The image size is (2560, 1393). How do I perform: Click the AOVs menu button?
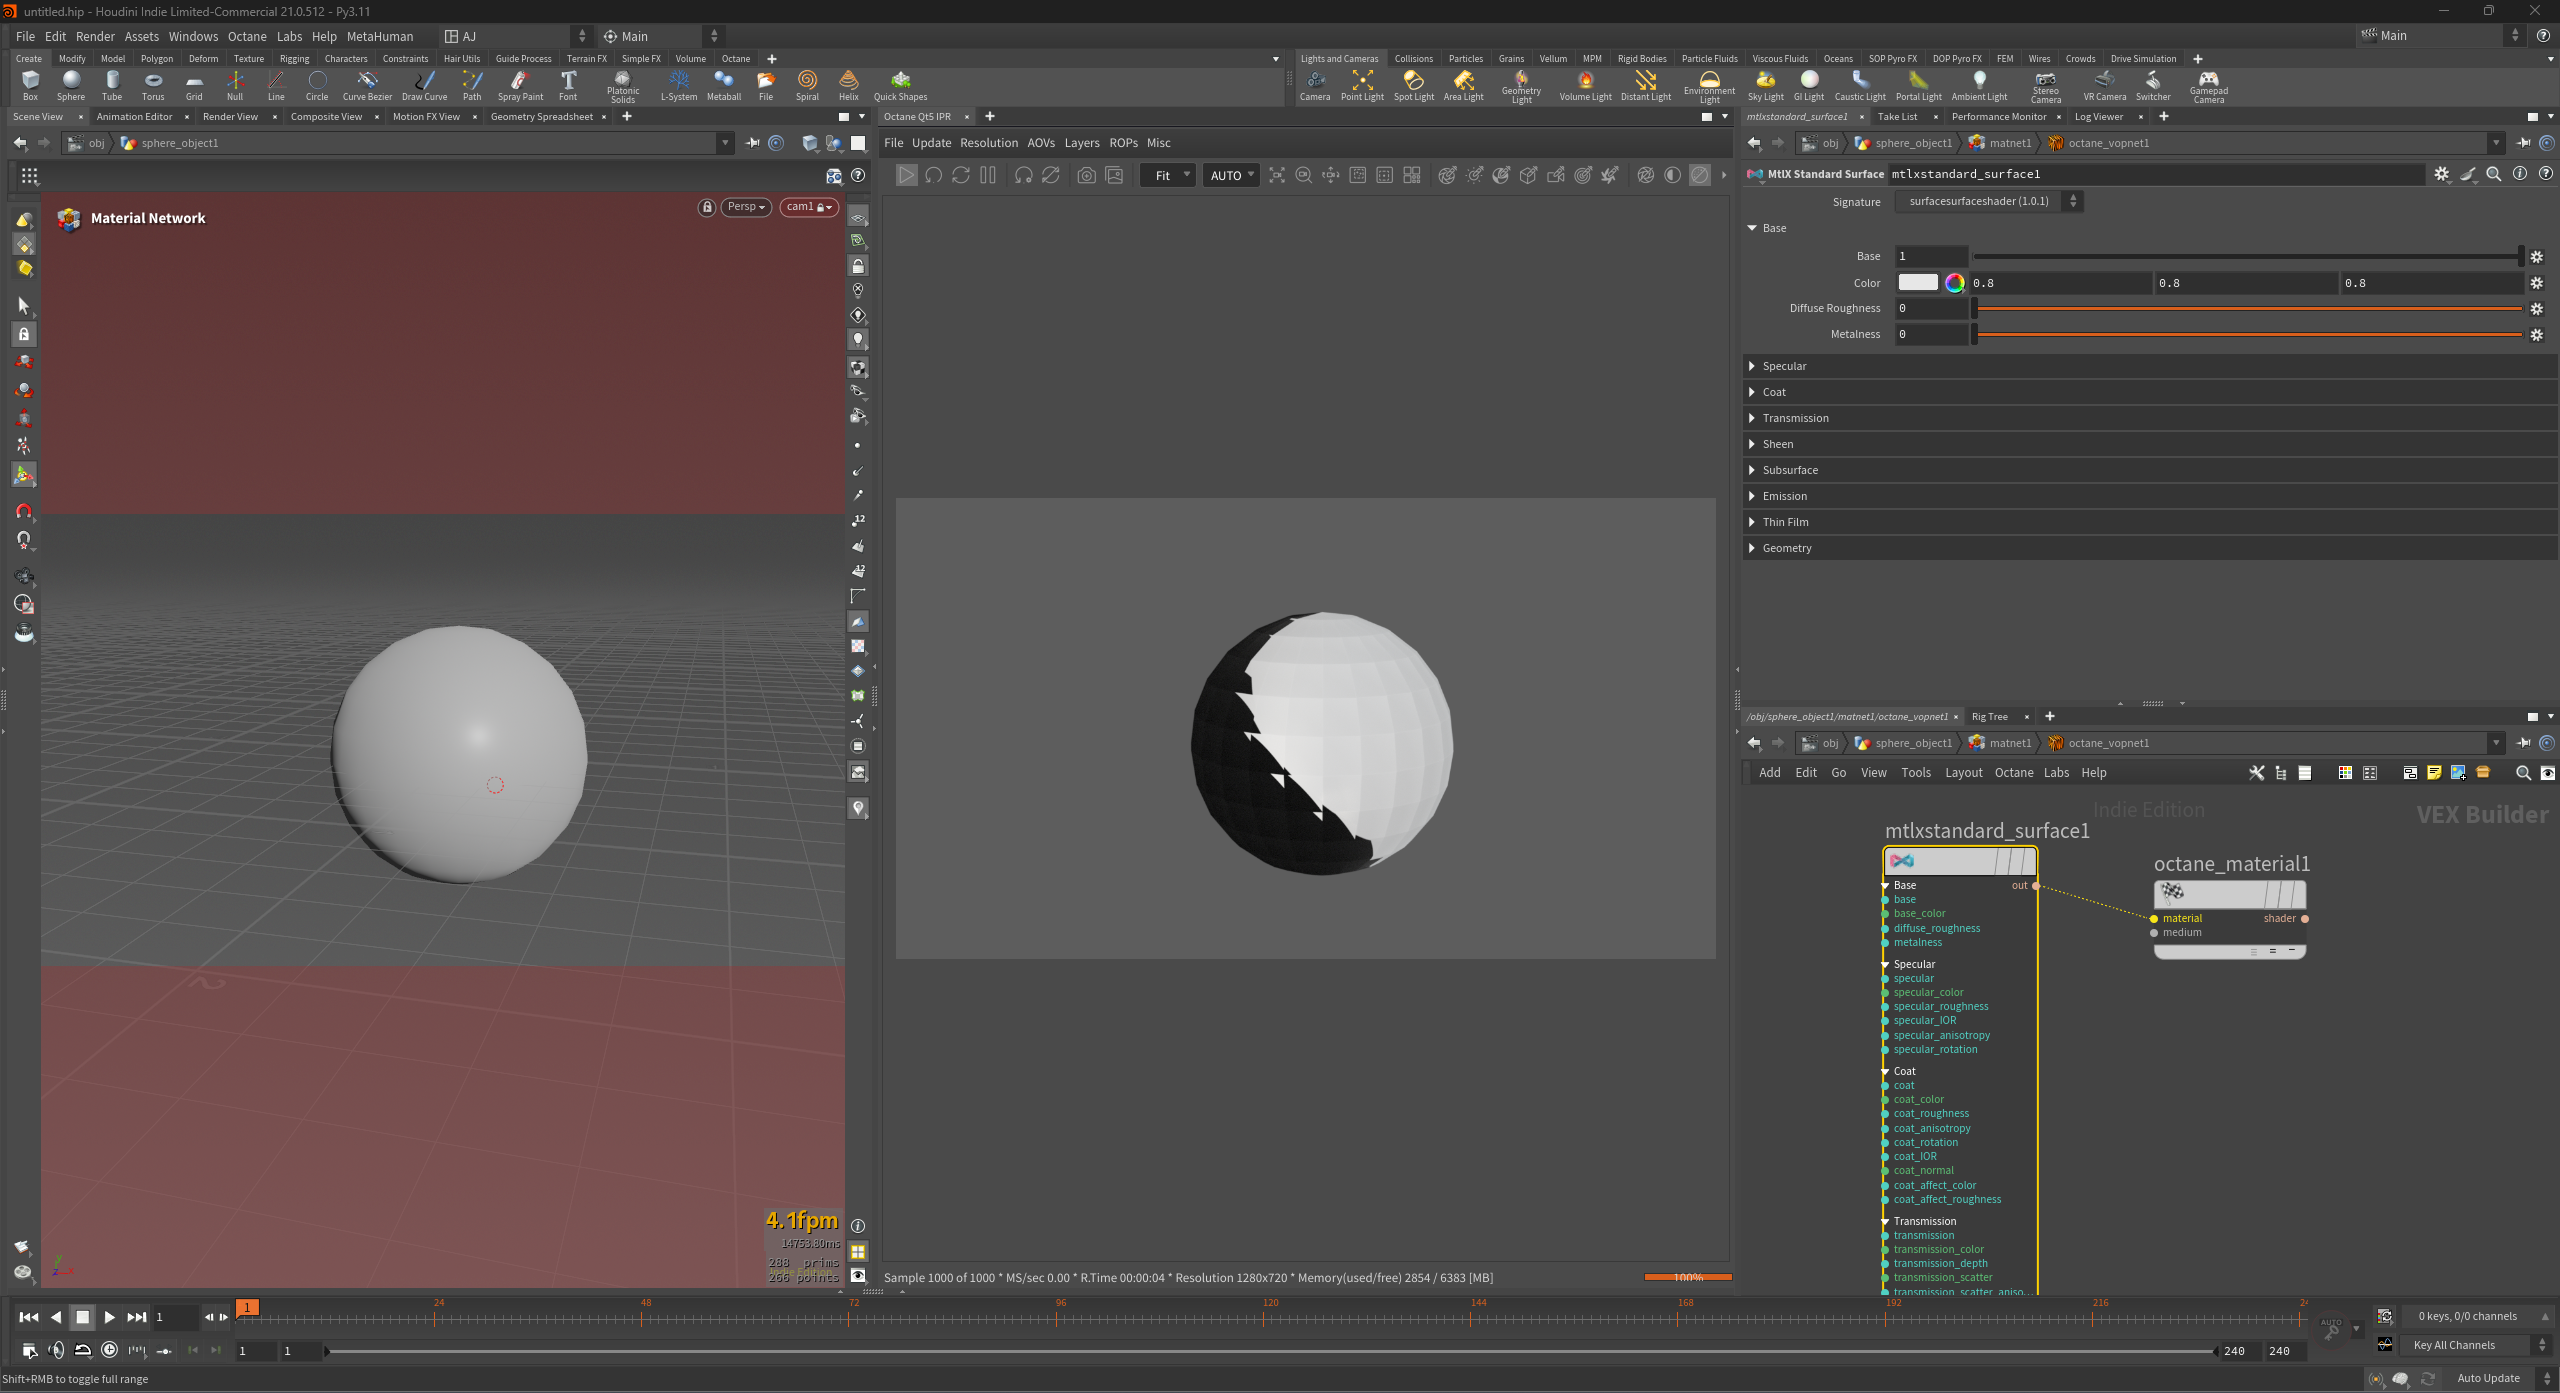pyautogui.click(x=1040, y=143)
